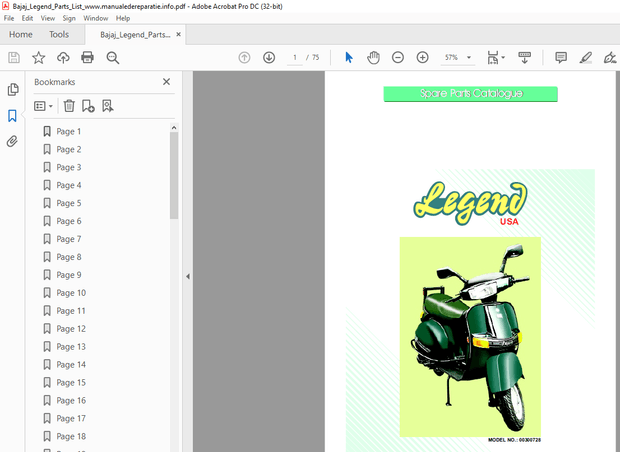This screenshot has height=452, width=620.
Task: Click the Fit page width icon
Action: pos(493,58)
